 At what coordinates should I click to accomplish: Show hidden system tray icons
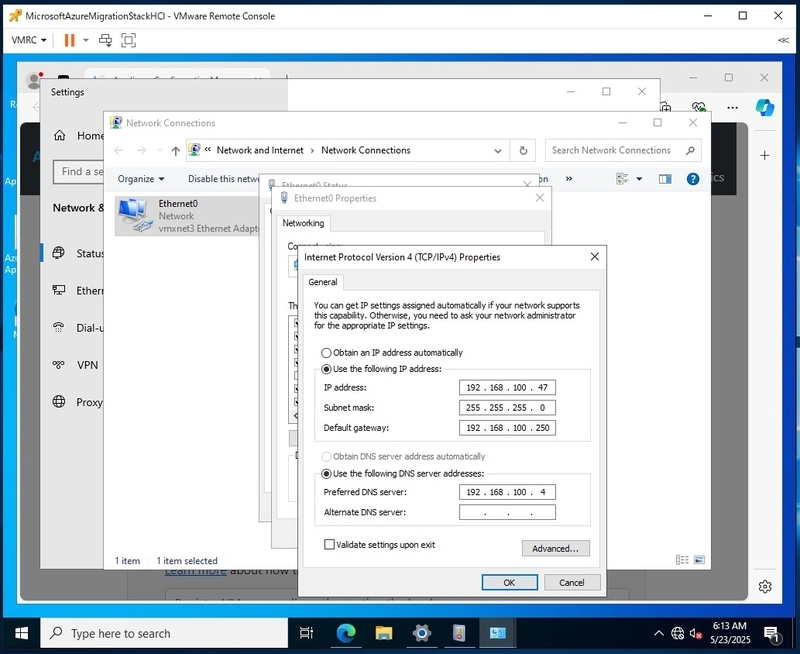point(659,634)
